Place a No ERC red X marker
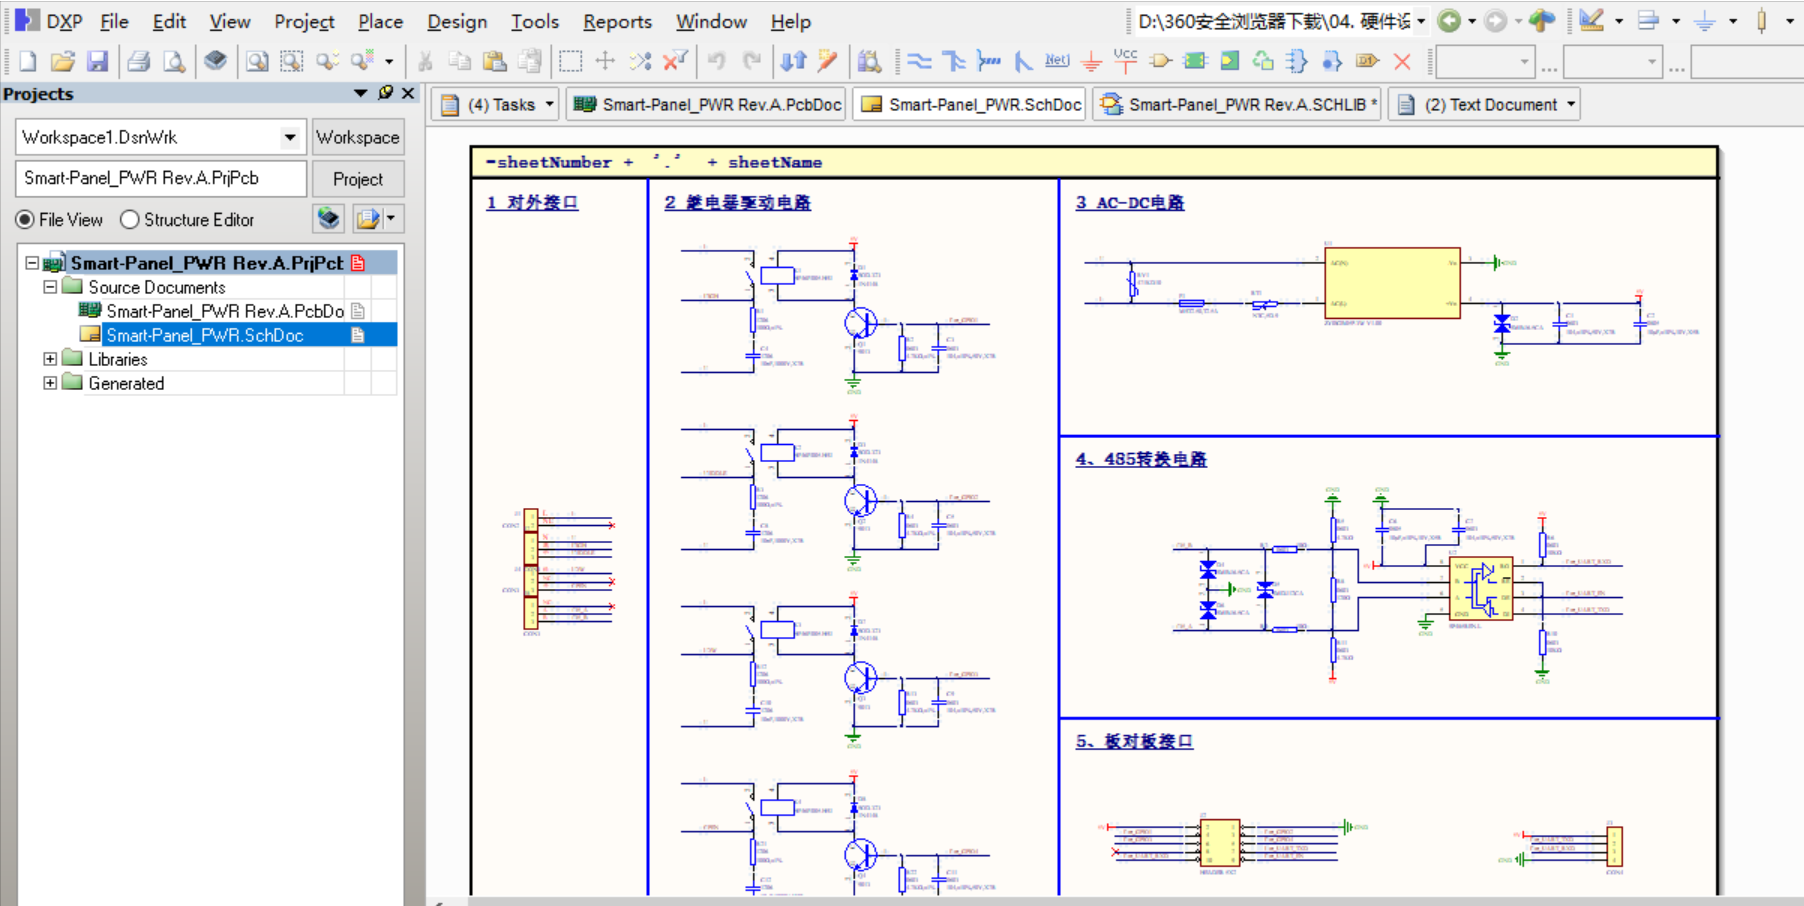 coord(1402,62)
